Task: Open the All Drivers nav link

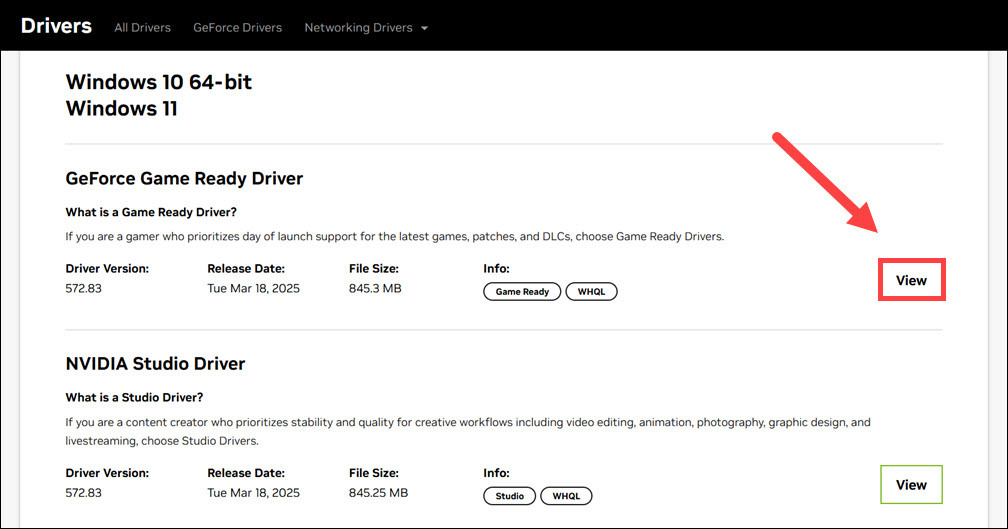Action: pos(142,28)
